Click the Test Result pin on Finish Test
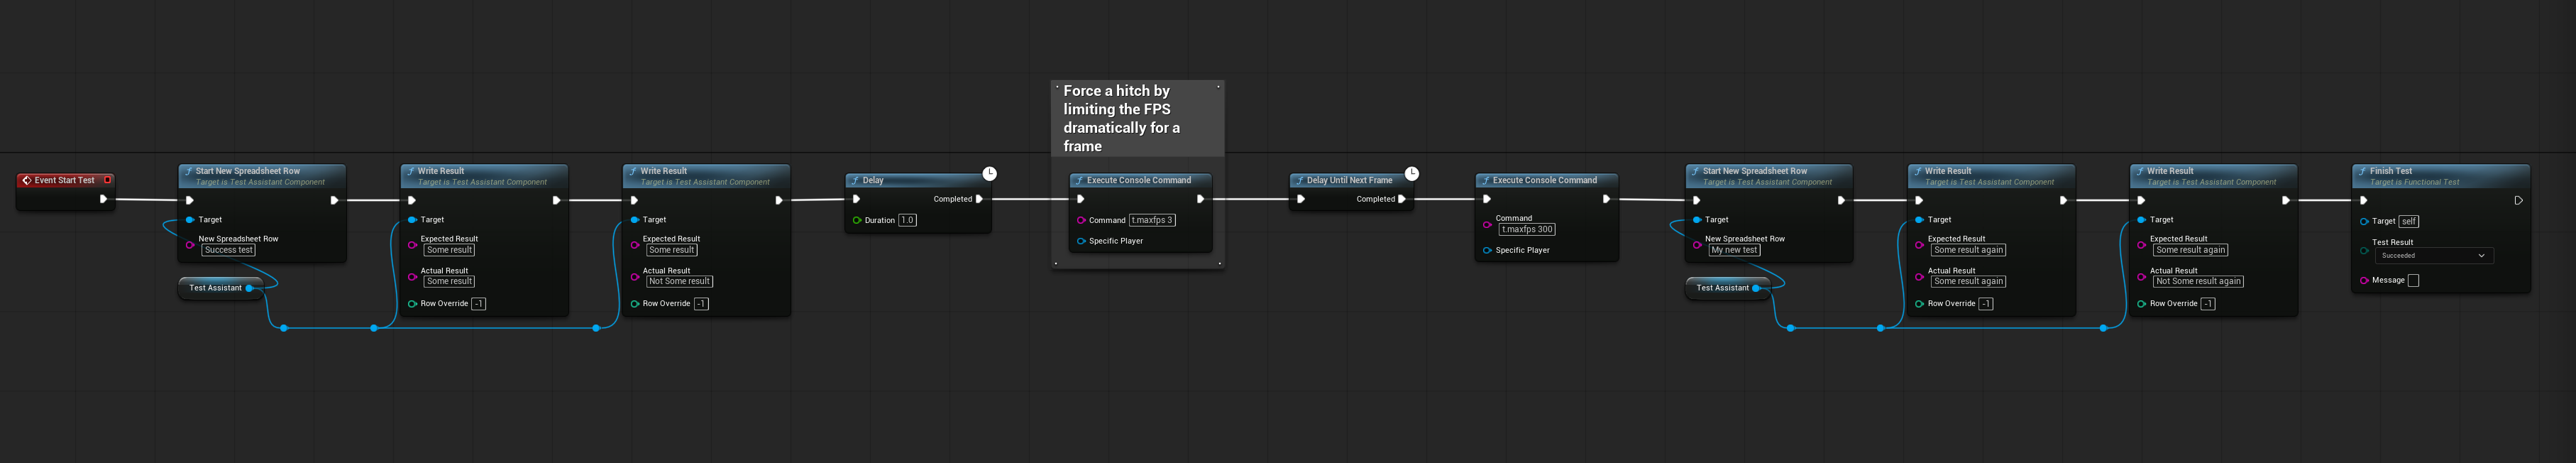Image resolution: width=2576 pixels, height=463 pixels. tap(2364, 251)
